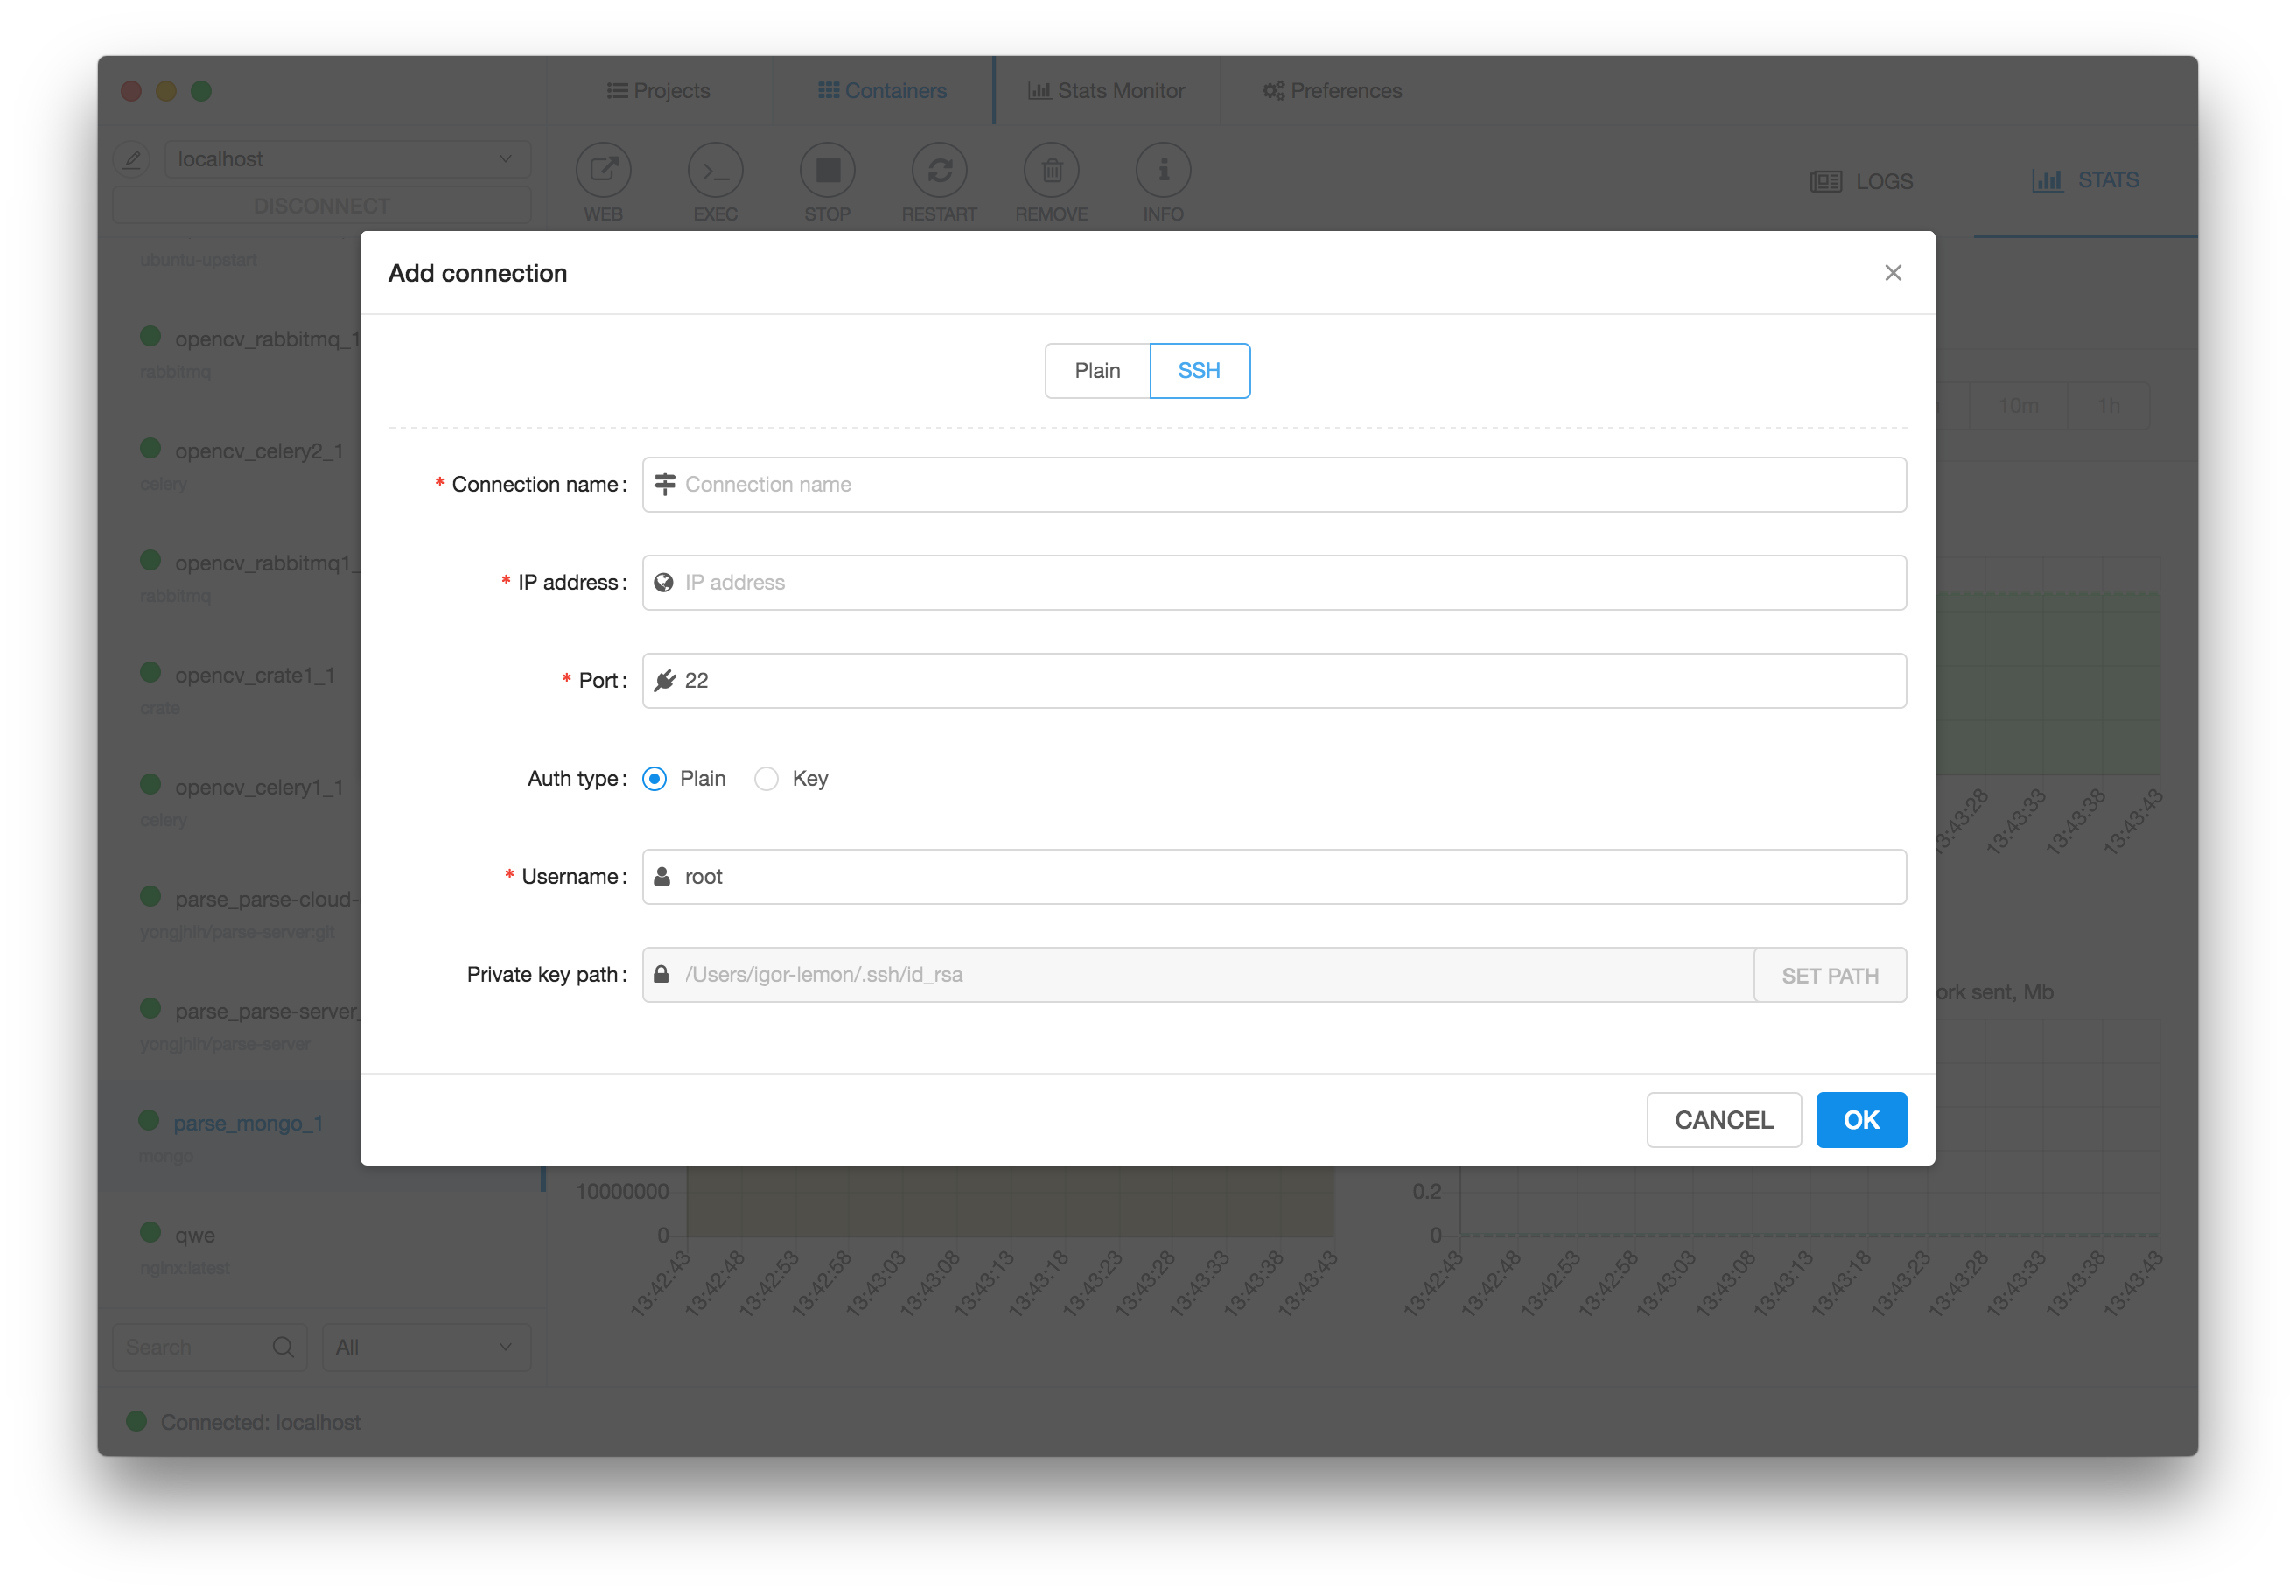
Task: Click the search magnifier icon
Action: point(283,1347)
